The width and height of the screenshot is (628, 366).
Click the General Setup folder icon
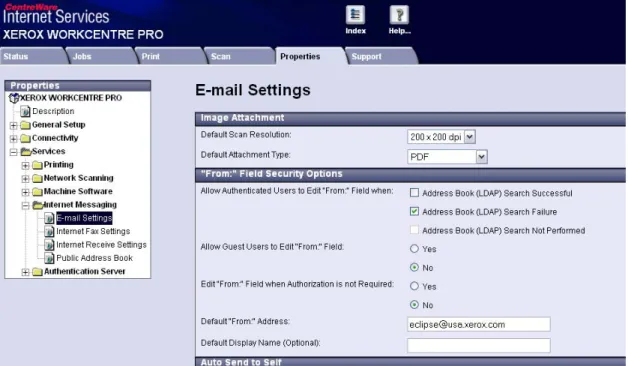point(26,125)
